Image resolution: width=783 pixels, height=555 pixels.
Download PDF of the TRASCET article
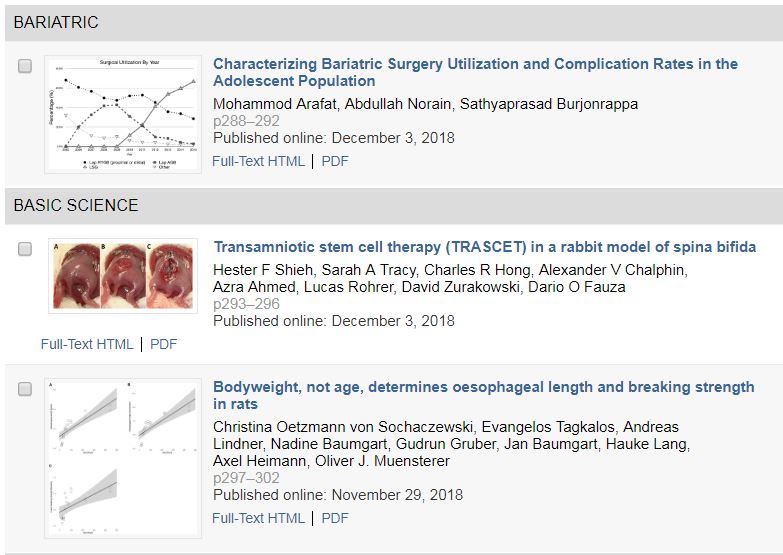(x=163, y=344)
